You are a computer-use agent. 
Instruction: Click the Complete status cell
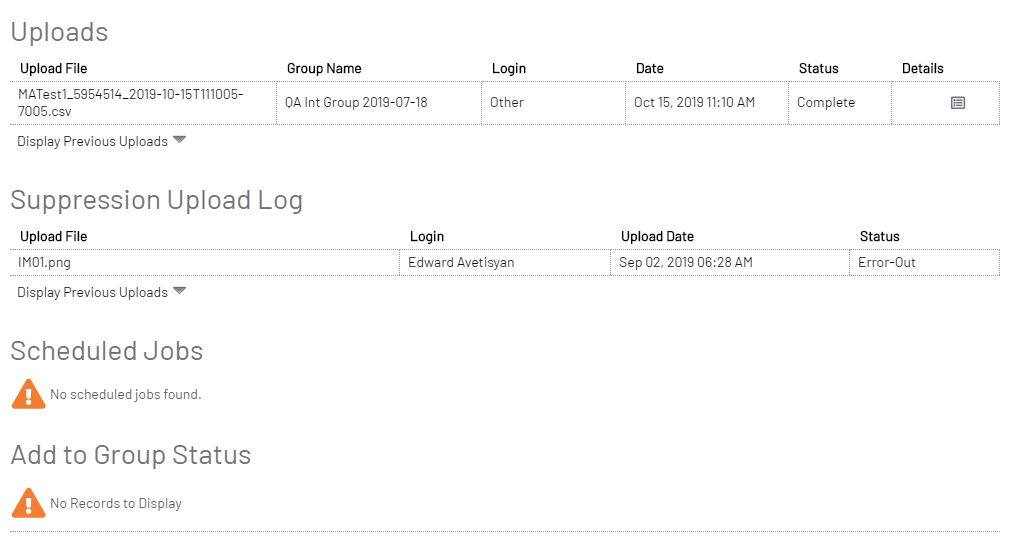point(826,102)
